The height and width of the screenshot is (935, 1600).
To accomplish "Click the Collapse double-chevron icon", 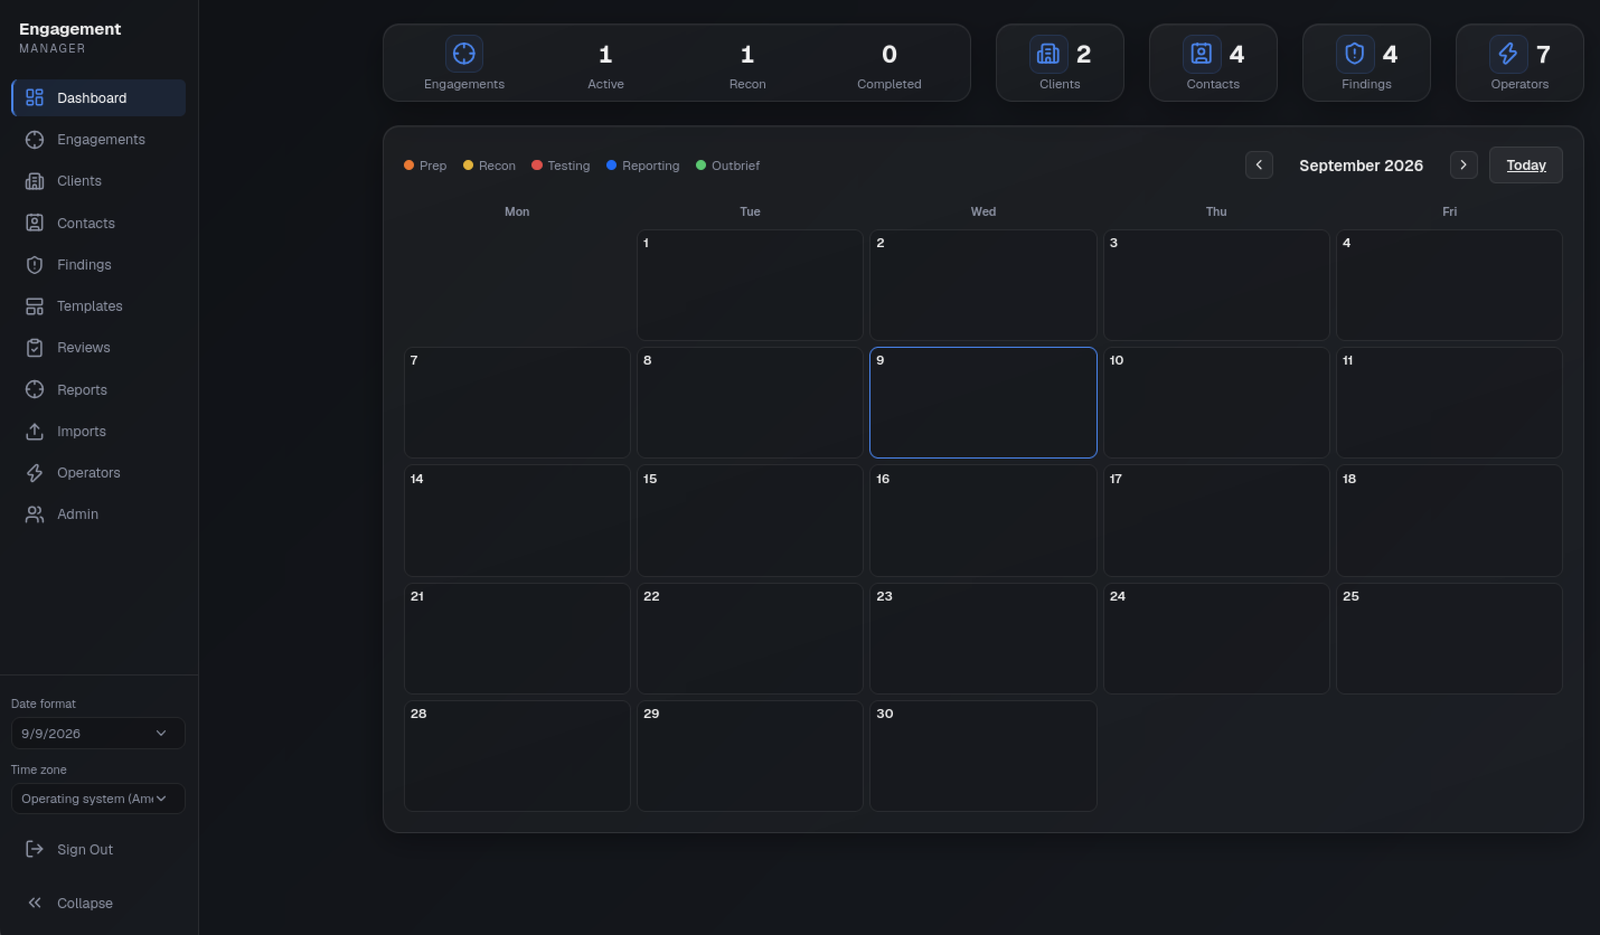I will click(x=35, y=903).
